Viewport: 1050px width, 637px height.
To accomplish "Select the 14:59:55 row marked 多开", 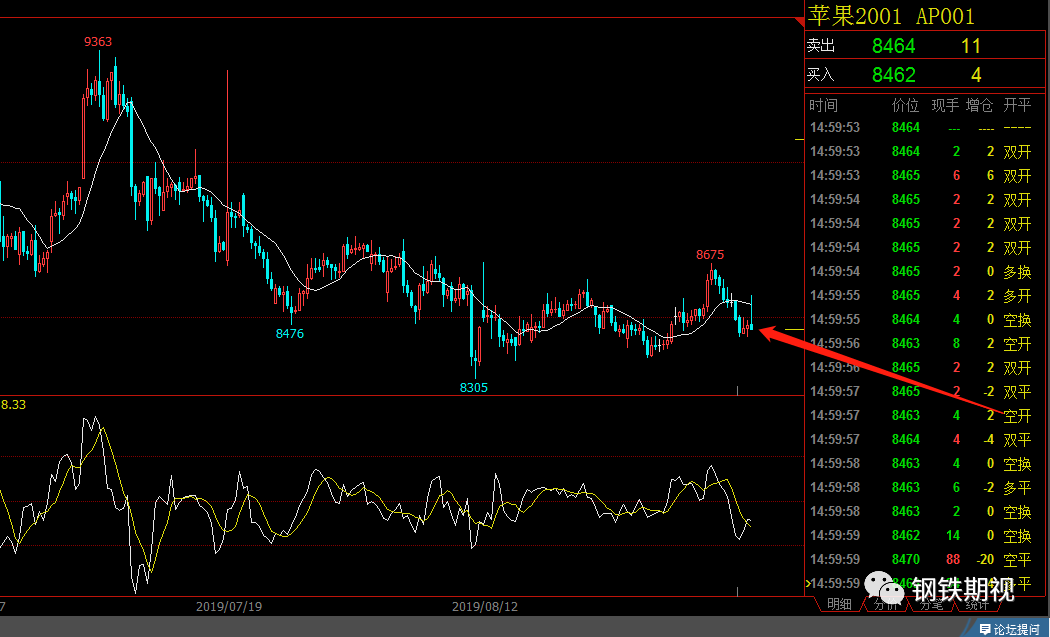I will click(x=921, y=295).
